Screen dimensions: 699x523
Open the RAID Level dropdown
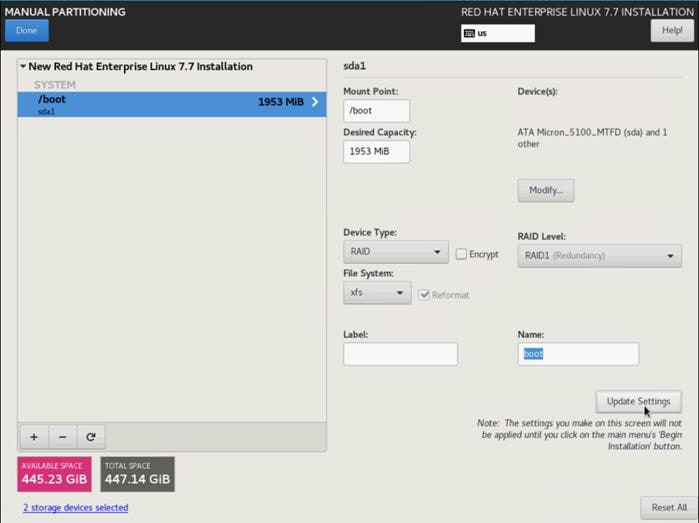[x=600, y=256]
